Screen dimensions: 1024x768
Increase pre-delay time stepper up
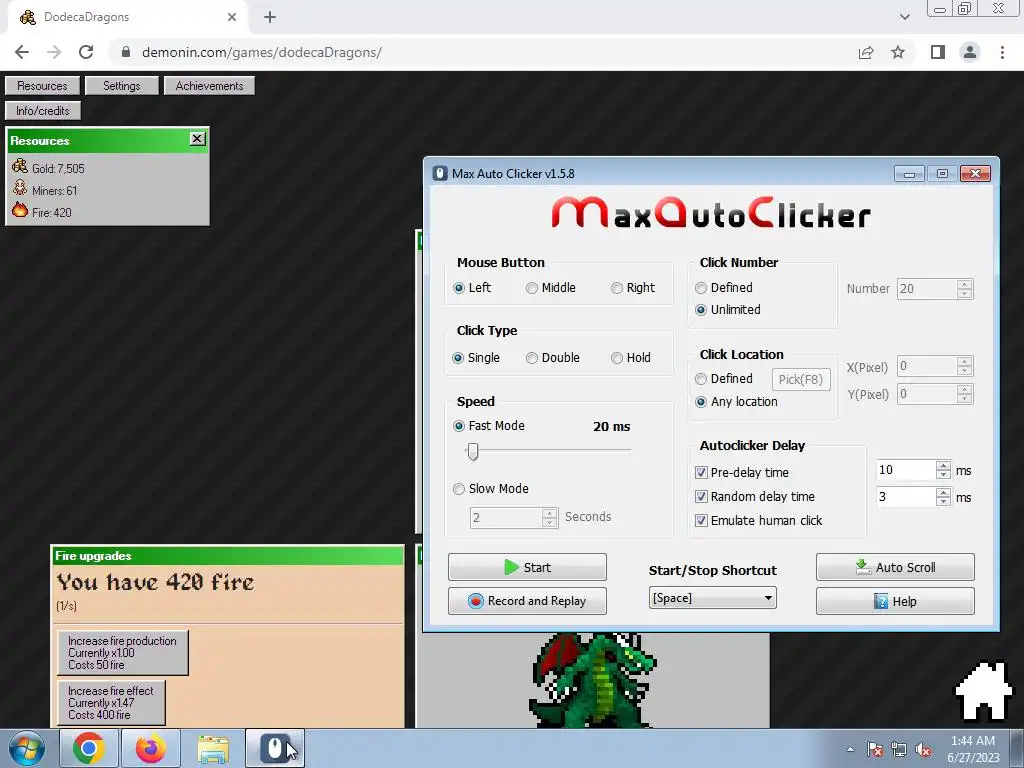coord(943,465)
